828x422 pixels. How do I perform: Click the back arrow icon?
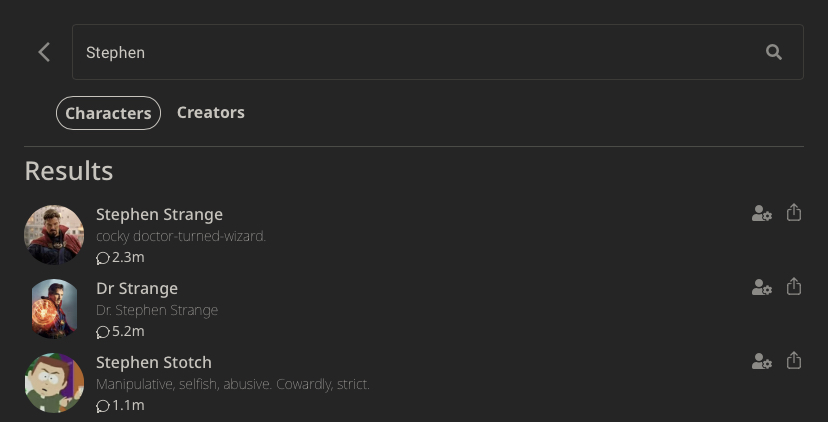[44, 52]
